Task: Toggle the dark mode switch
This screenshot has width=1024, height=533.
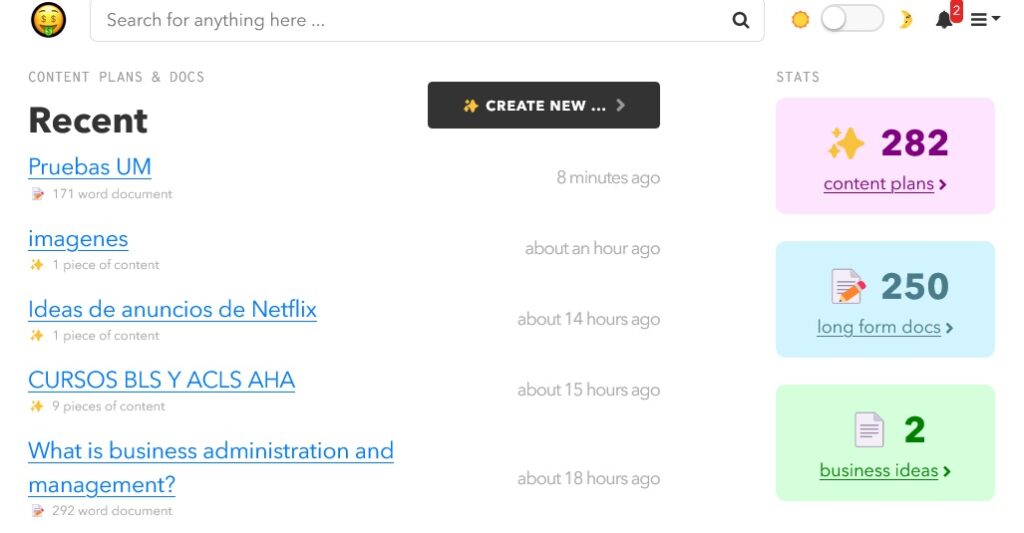Action: (x=852, y=18)
